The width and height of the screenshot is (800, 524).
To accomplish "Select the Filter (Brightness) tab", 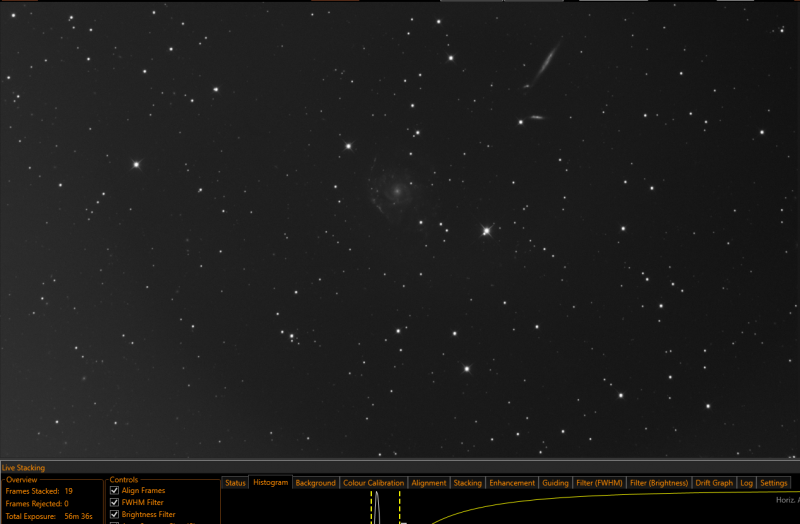I will pyautogui.click(x=659, y=483).
